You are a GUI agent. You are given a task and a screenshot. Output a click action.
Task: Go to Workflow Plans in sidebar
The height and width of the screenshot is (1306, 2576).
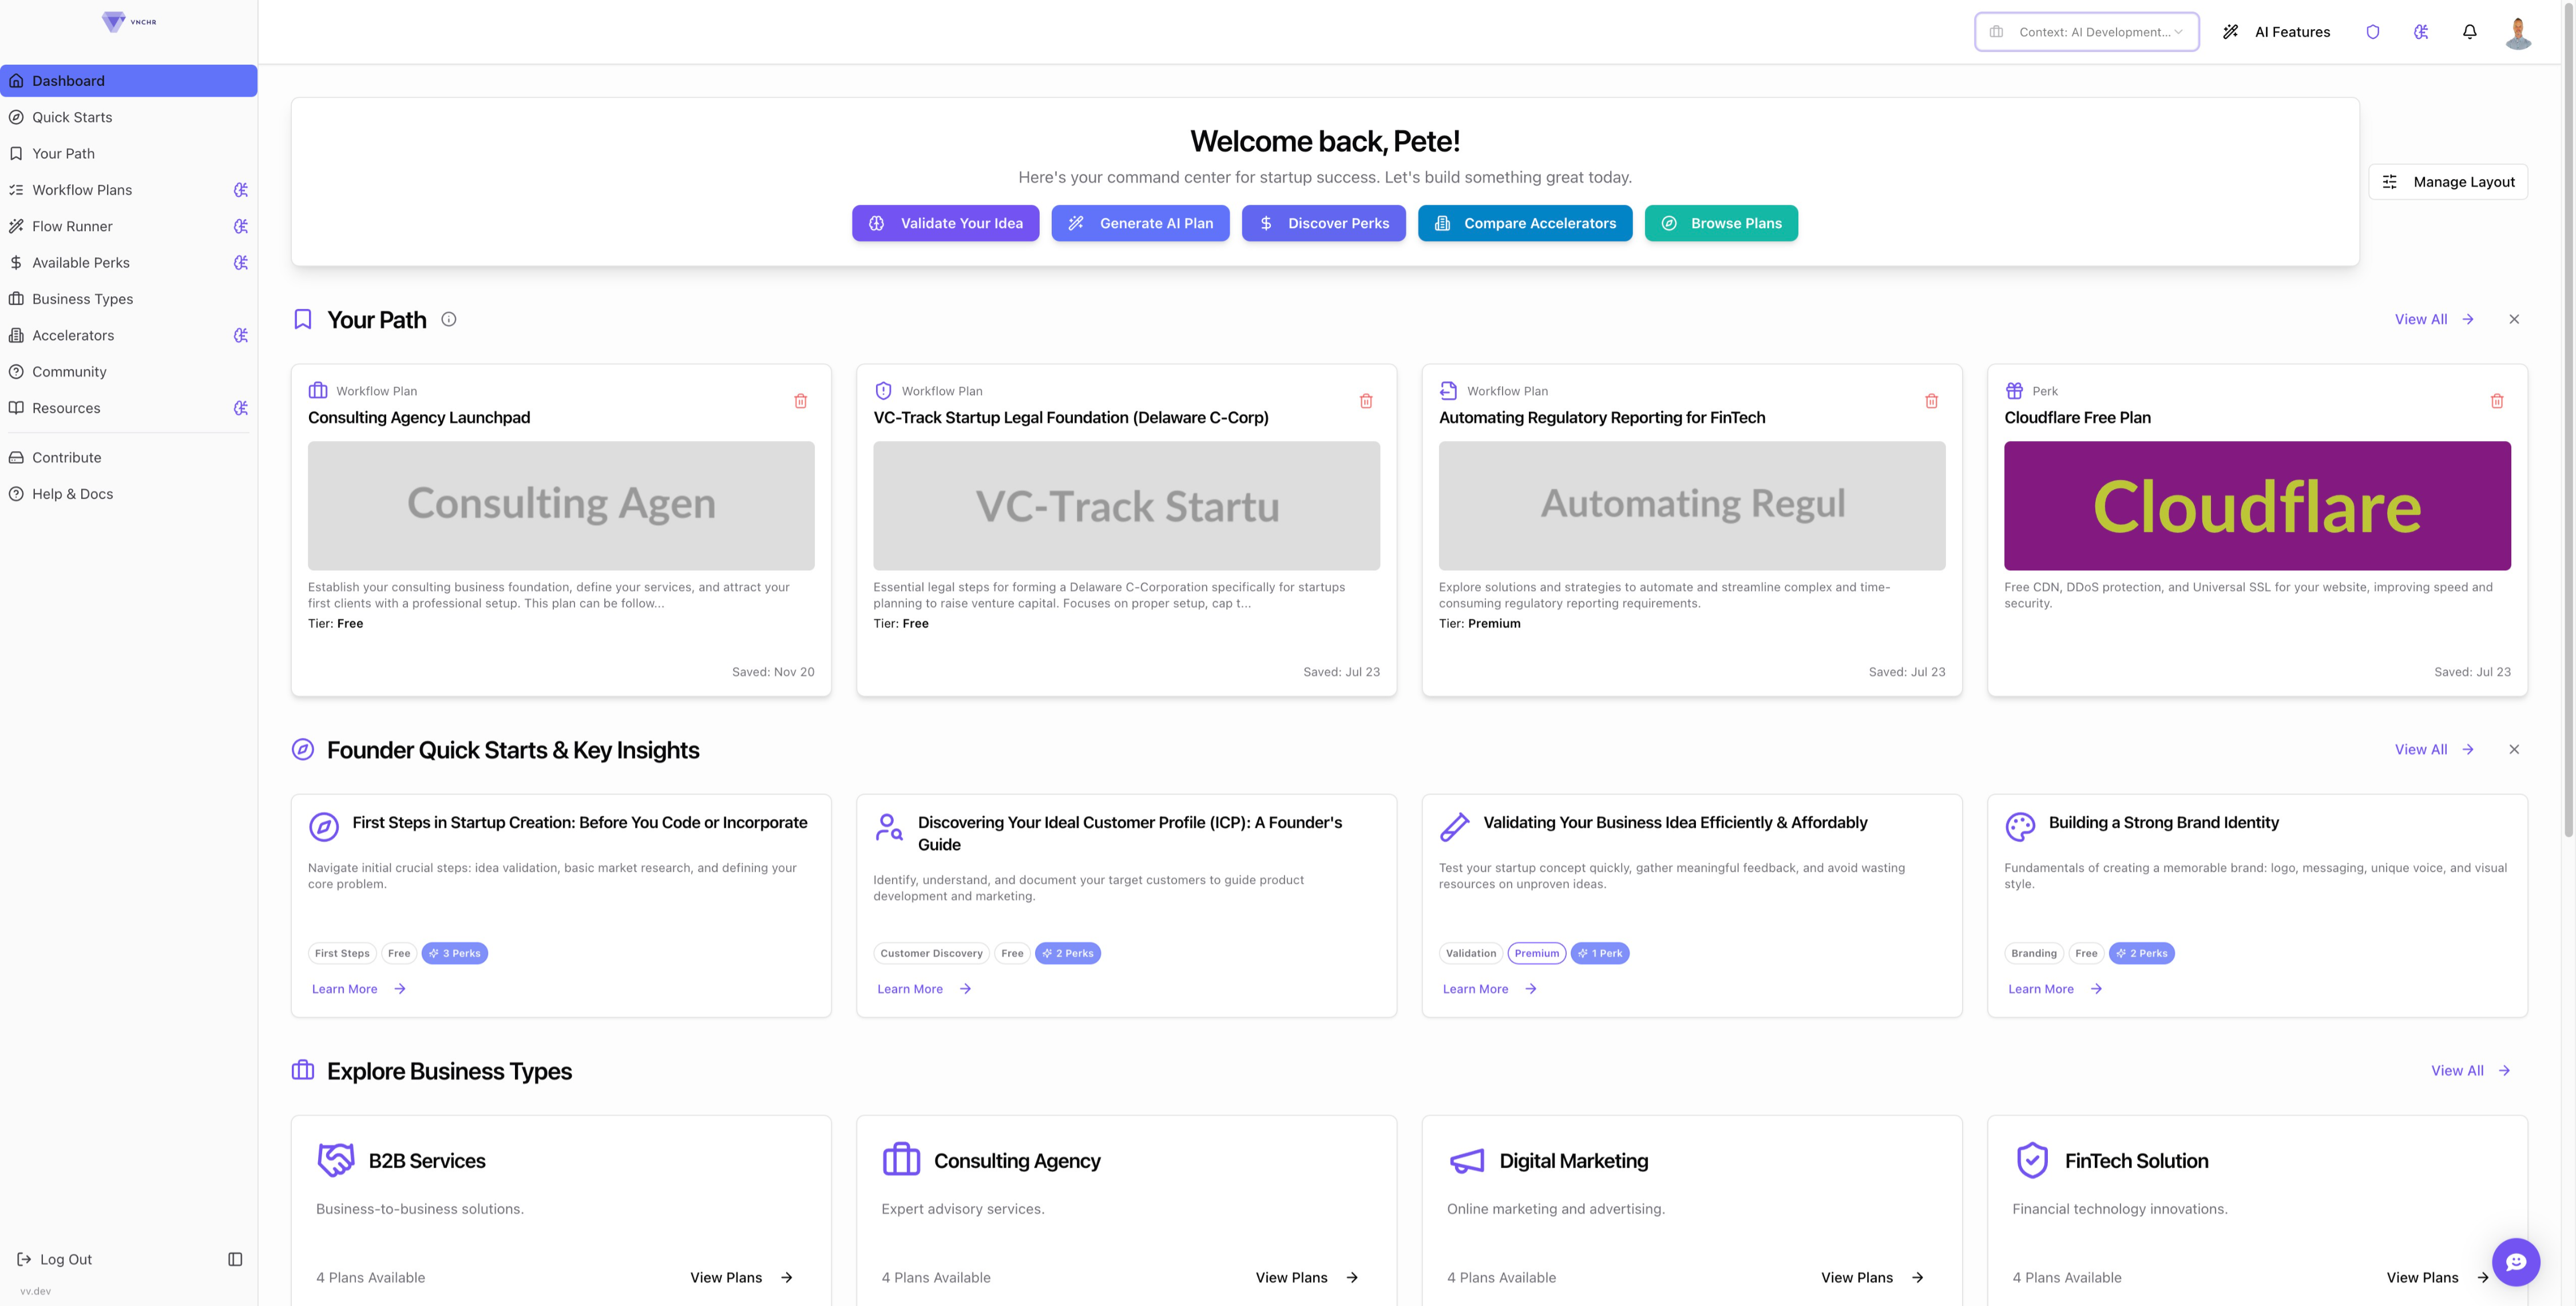(x=82, y=190)
